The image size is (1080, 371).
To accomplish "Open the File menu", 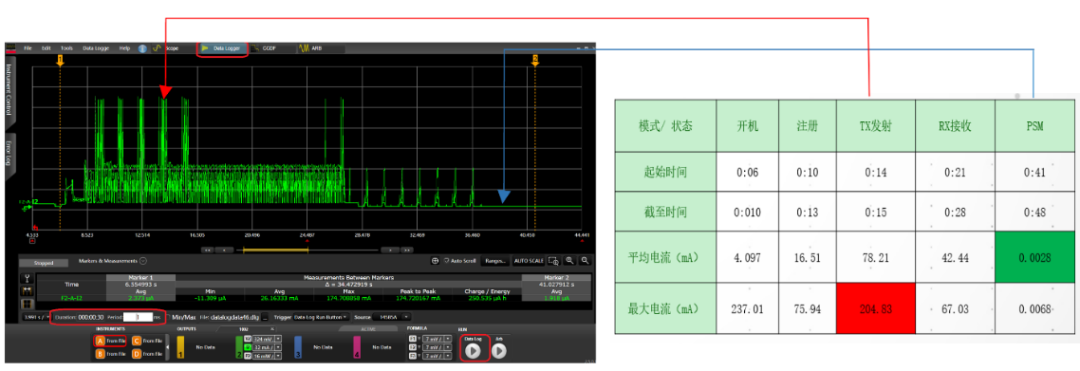I will pos(28,48).
